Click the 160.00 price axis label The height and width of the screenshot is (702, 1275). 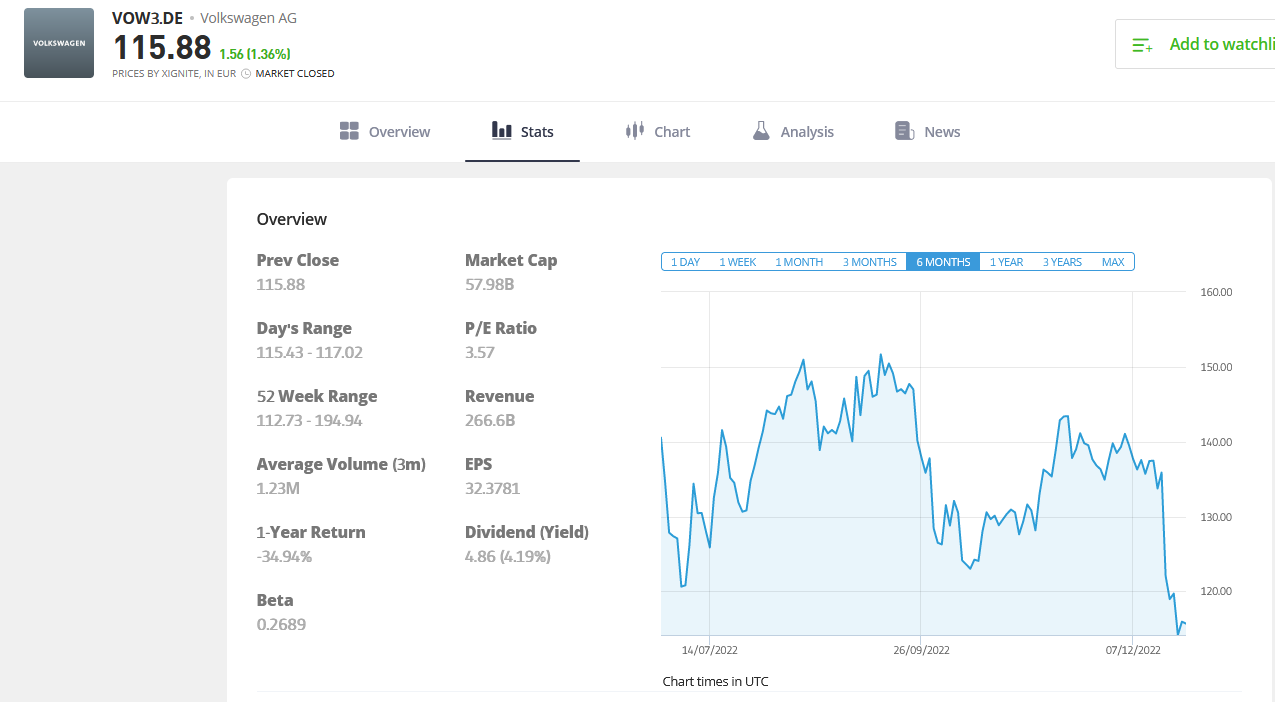(x=1216, y=292)
